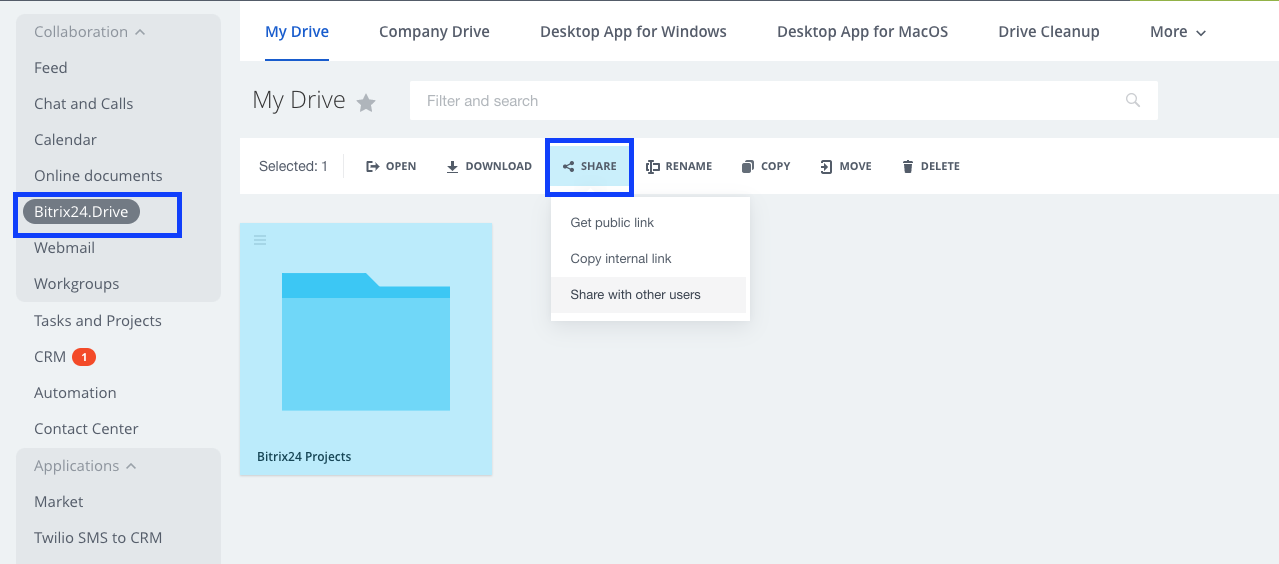Open Twilio SMS to CRM

98,538
